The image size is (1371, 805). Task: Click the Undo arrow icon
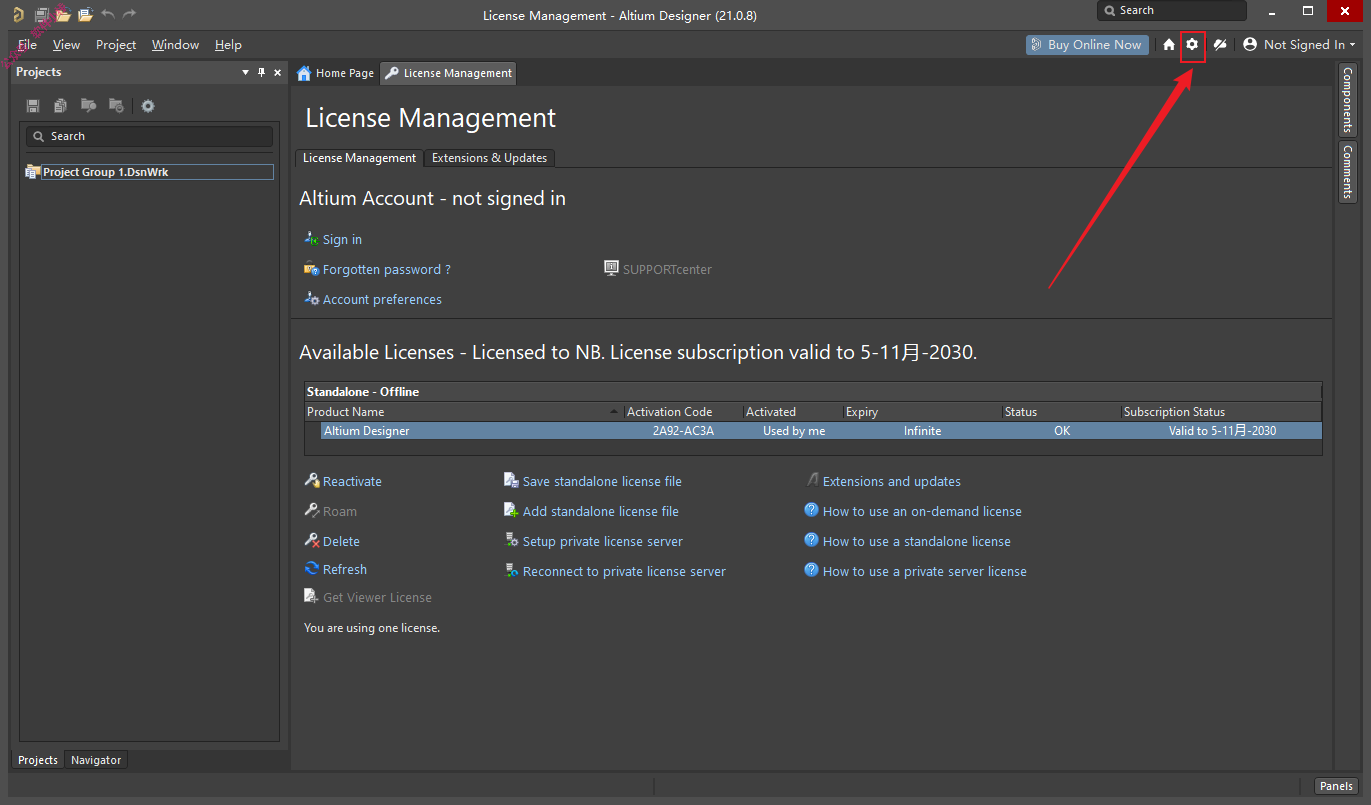click(108, 14)
